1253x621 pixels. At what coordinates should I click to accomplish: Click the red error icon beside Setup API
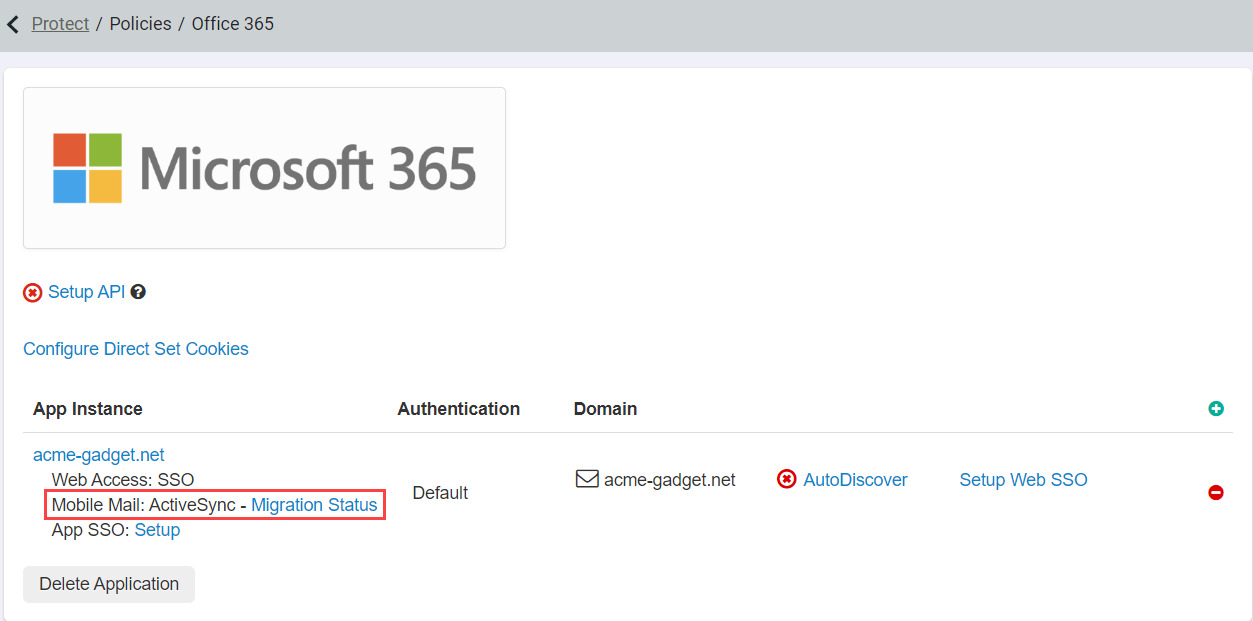point(33,293)
